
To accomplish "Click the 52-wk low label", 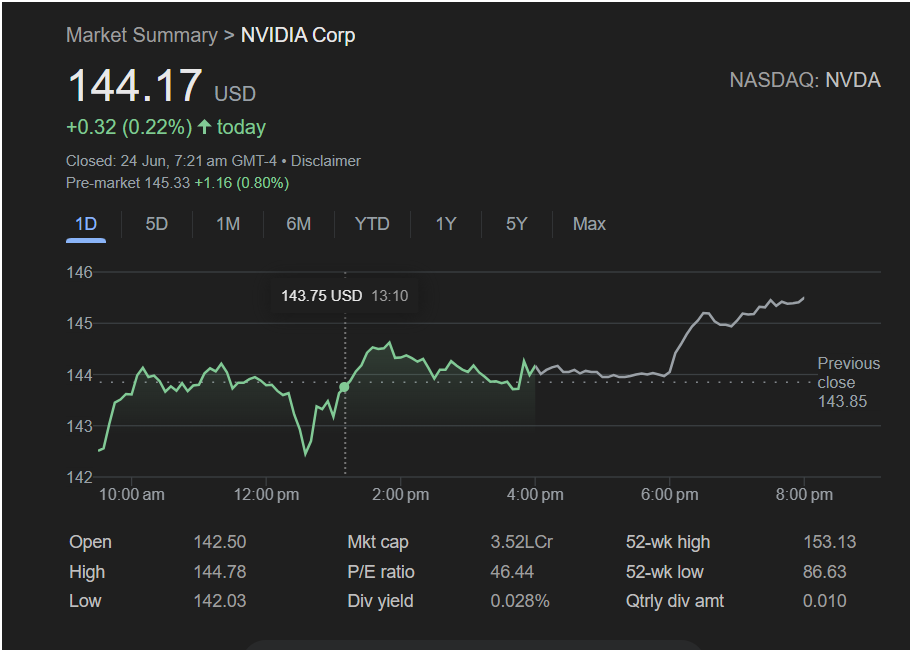I will pos(665,572).
